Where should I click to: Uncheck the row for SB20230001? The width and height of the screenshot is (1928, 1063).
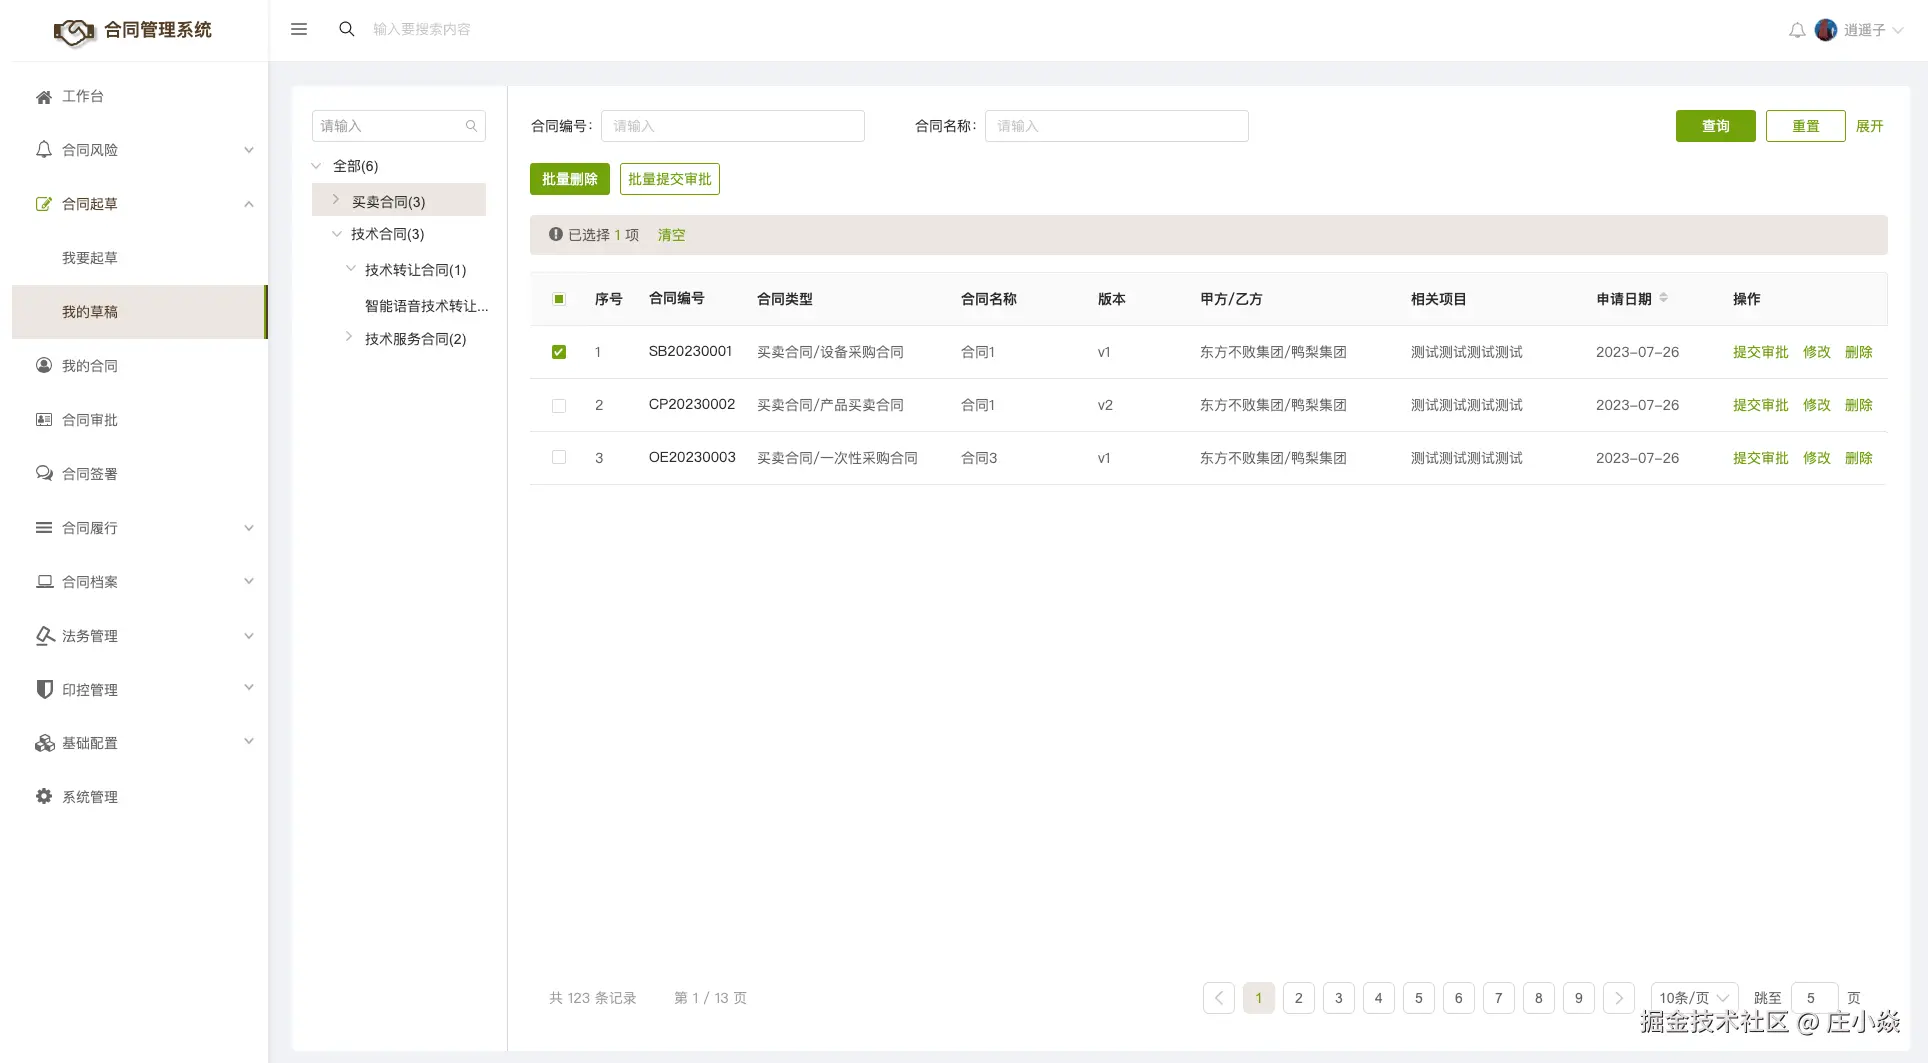tap(559, 352)
